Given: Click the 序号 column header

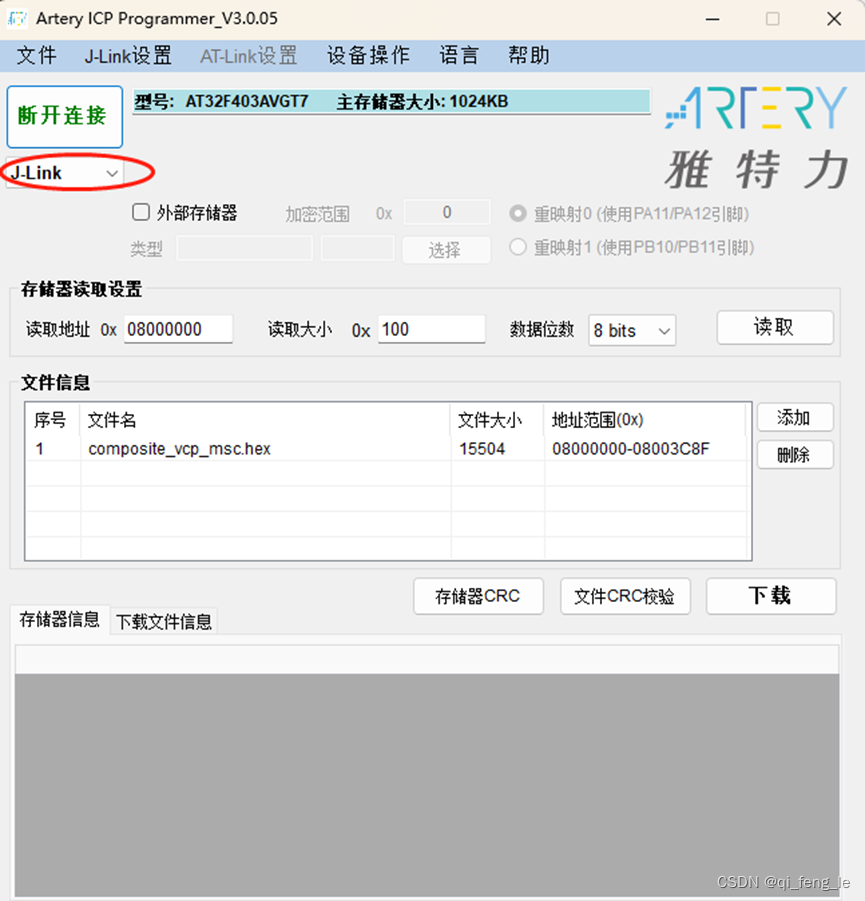Looking at the screenshot, I should coord(50,420).
